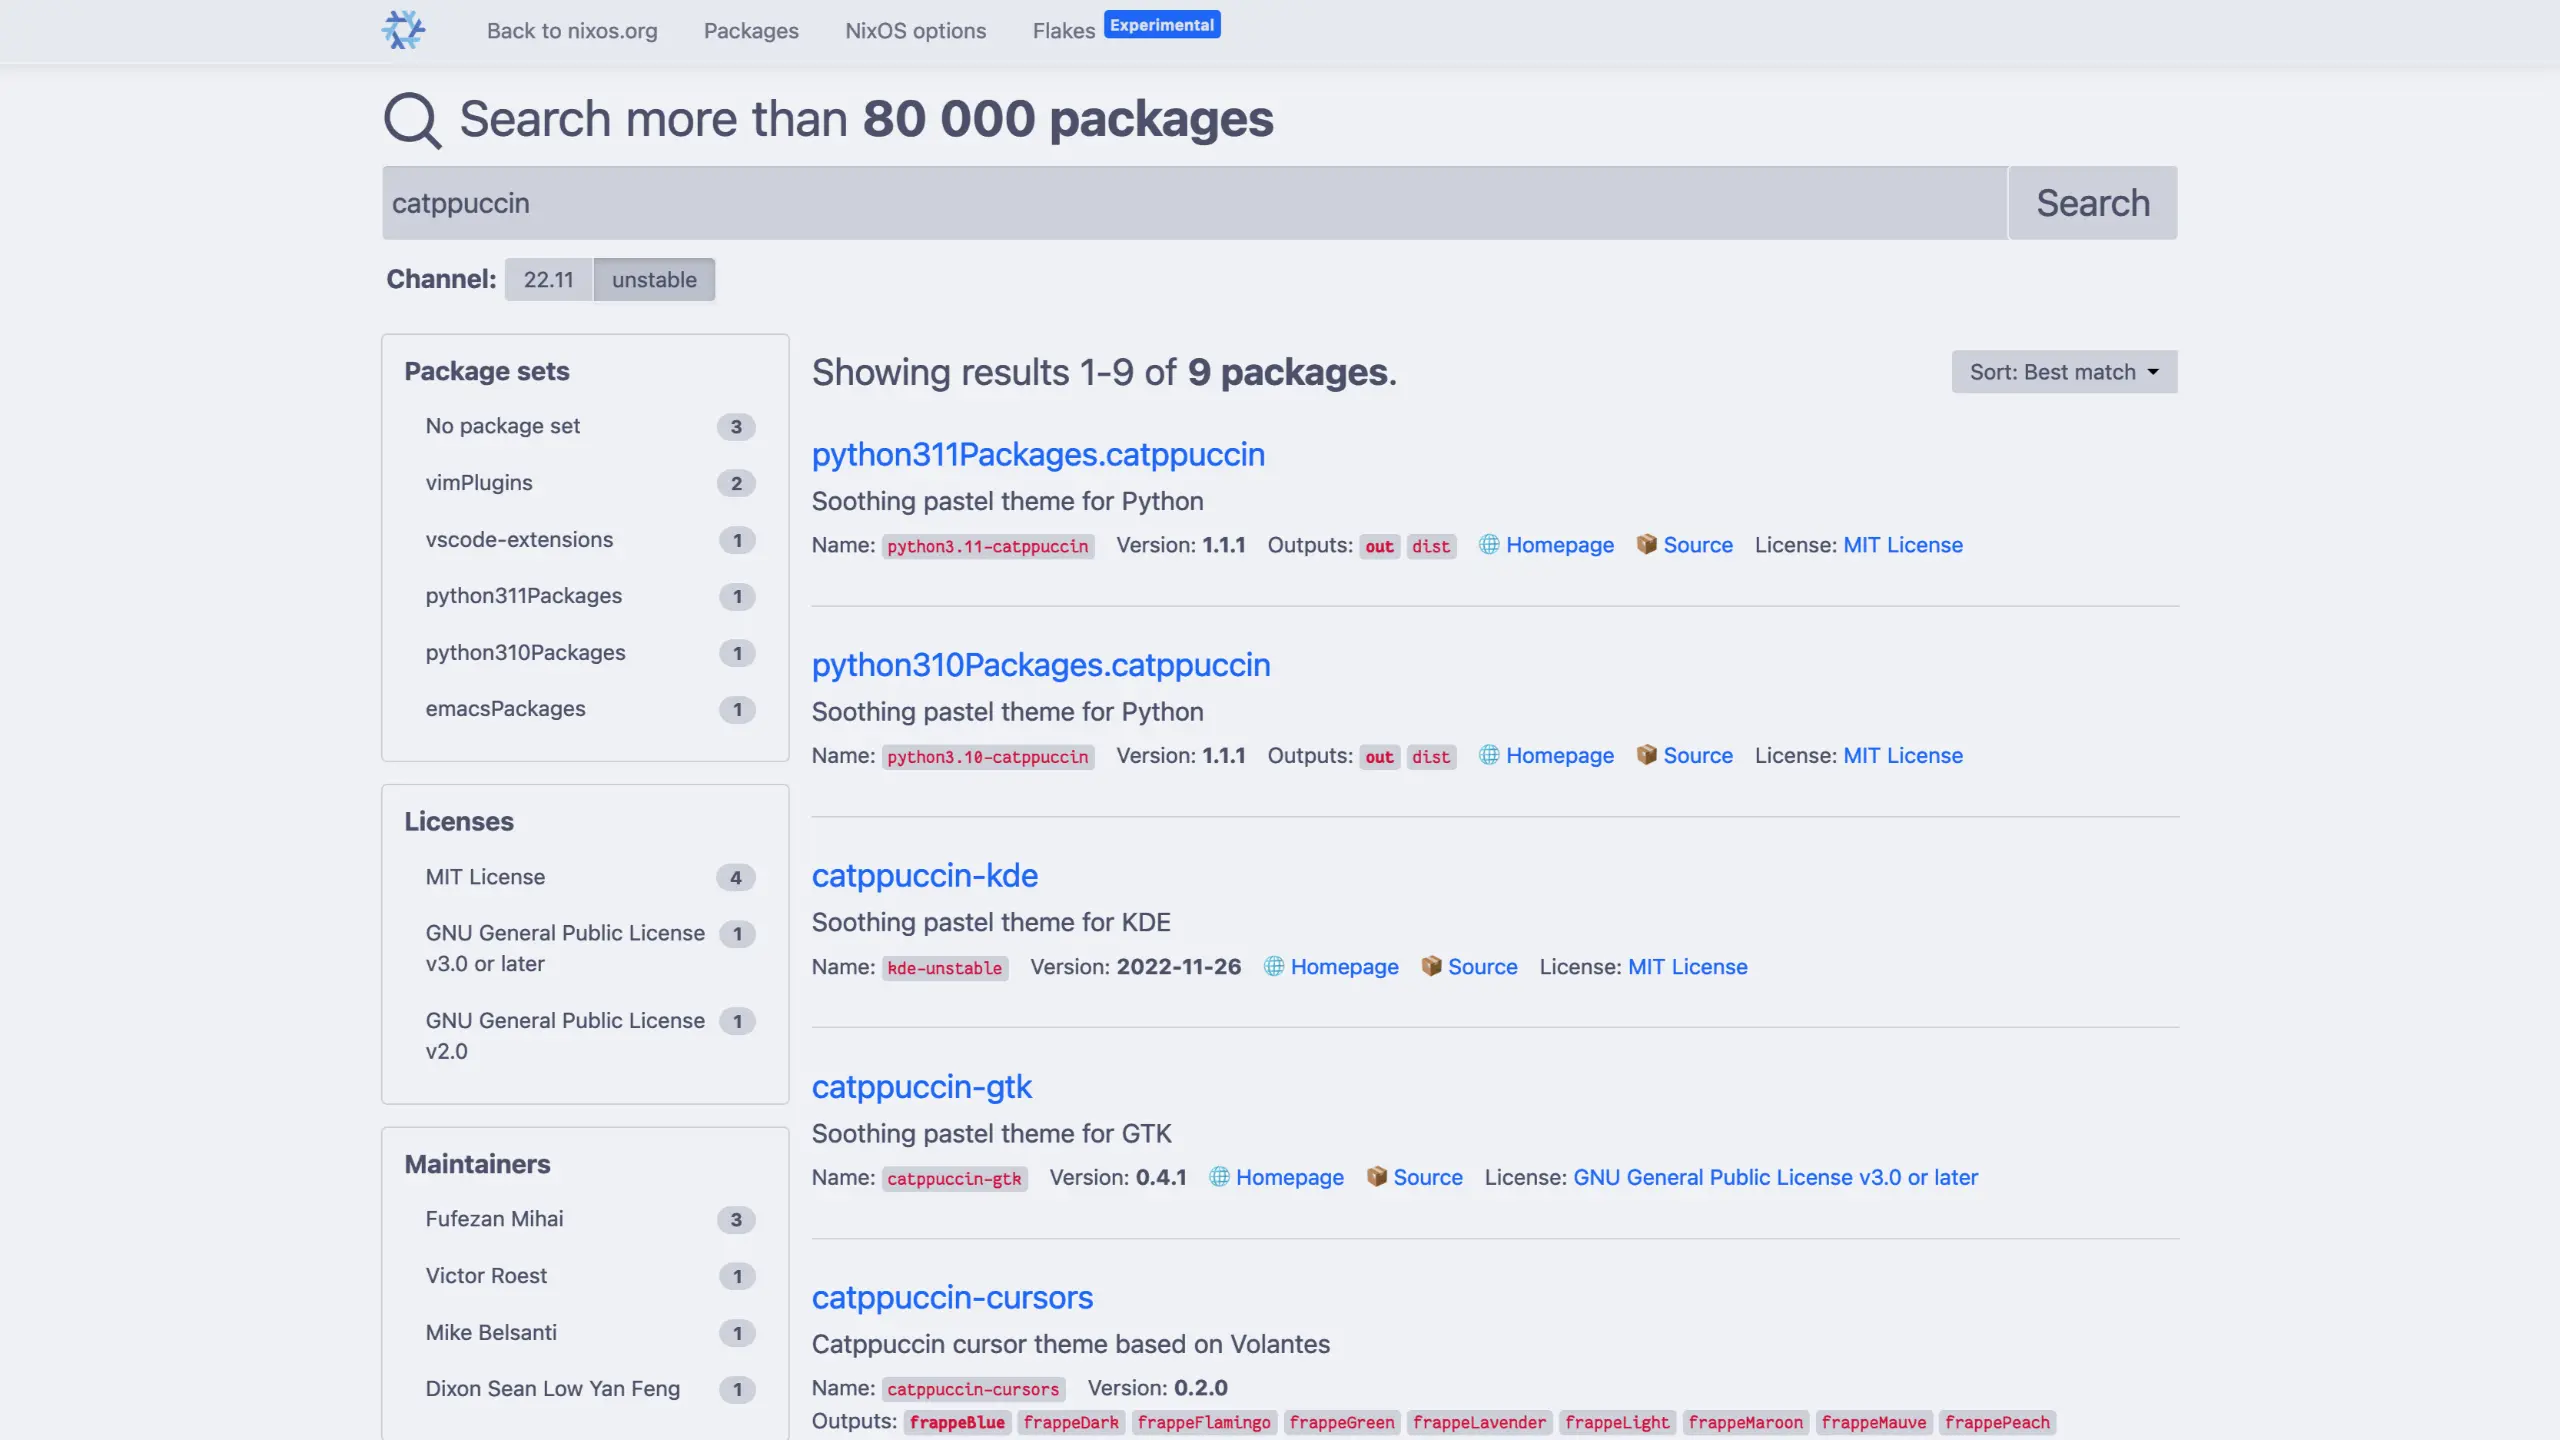
Task: Click globe icon for python310Packages.catppuccin homepage
Action: click(1489, 755)
